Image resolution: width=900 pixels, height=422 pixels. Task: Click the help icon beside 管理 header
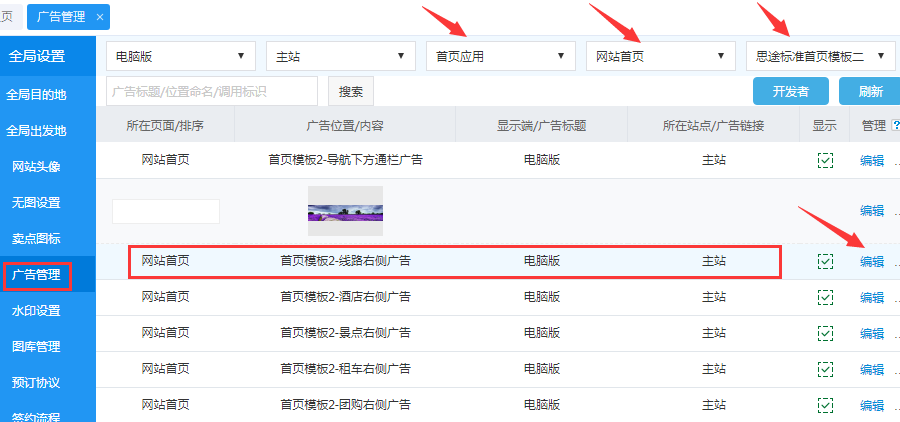pyautogui.click(x=895, y=125)
